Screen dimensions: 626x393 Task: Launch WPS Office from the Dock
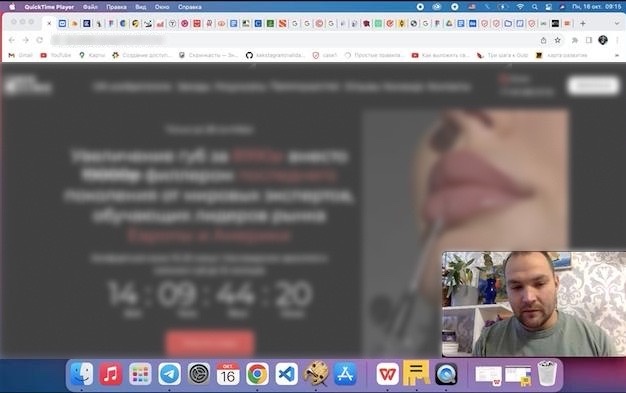(388, 374)
